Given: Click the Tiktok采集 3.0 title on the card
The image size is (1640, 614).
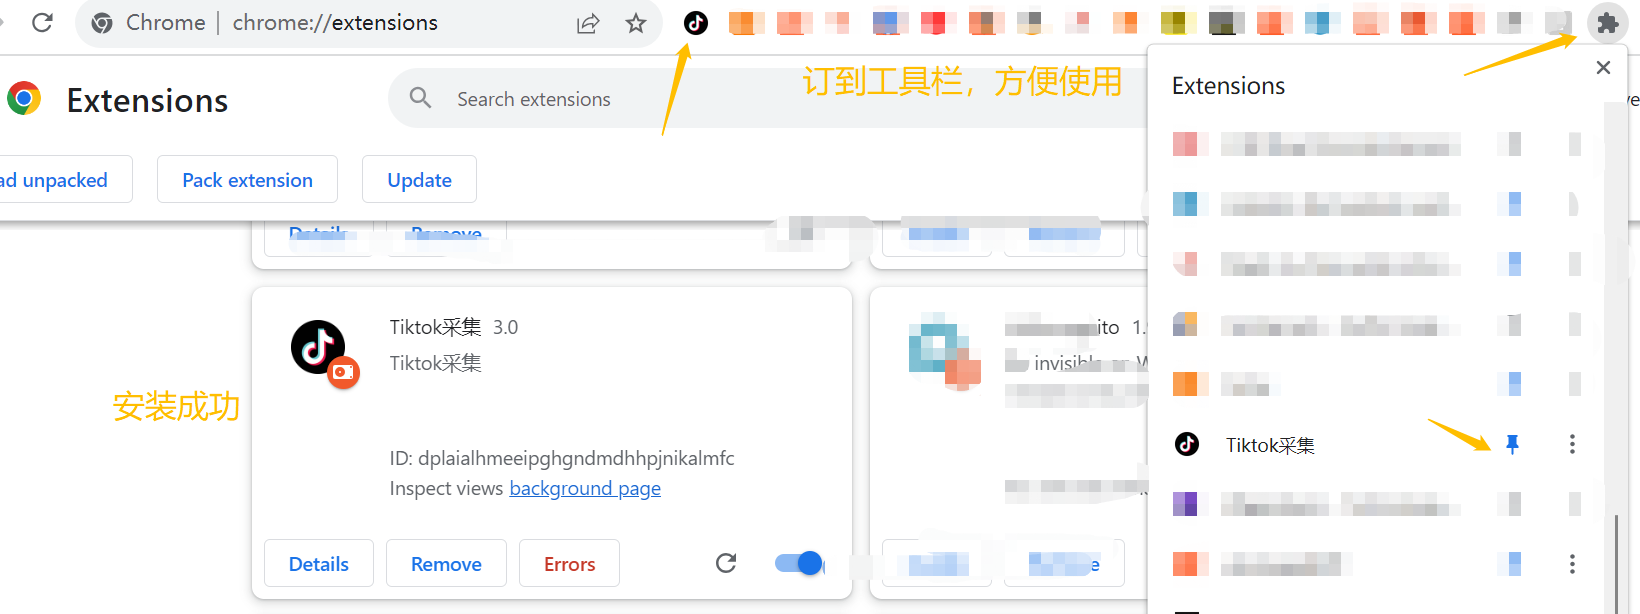Looking at the screenshot, I should [453, 327].
